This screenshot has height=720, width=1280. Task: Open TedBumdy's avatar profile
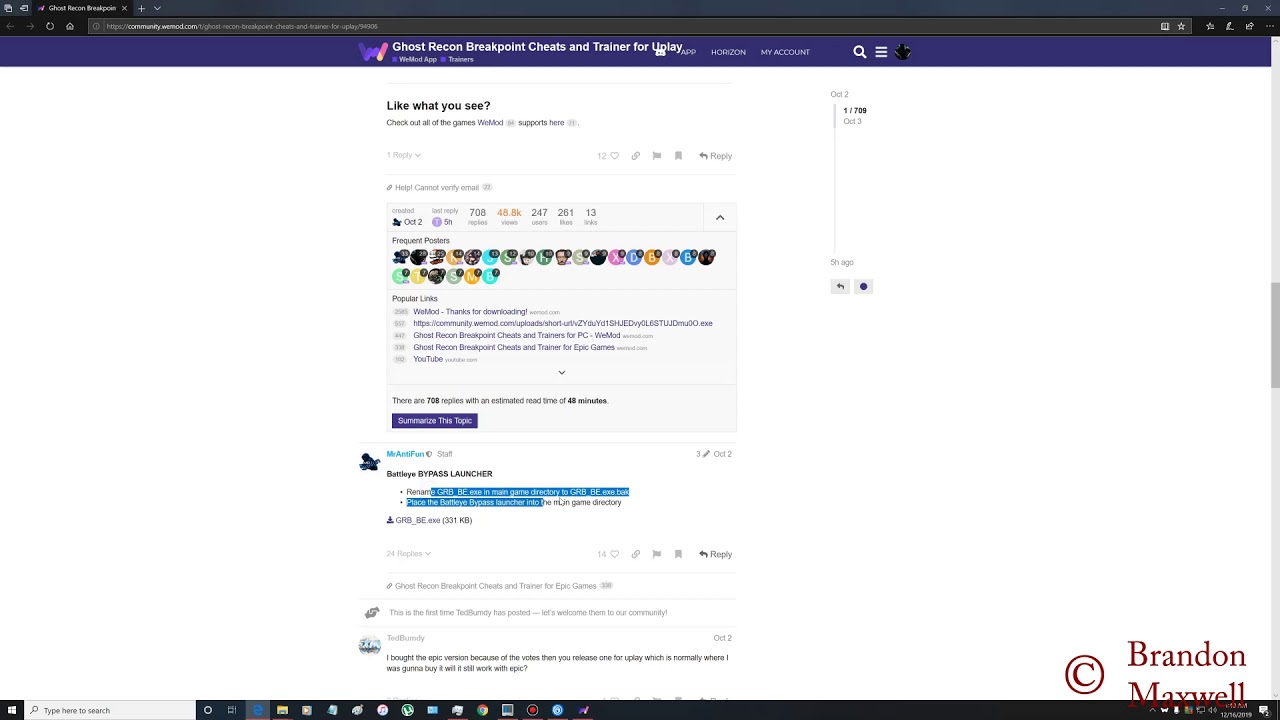(370, 645)
